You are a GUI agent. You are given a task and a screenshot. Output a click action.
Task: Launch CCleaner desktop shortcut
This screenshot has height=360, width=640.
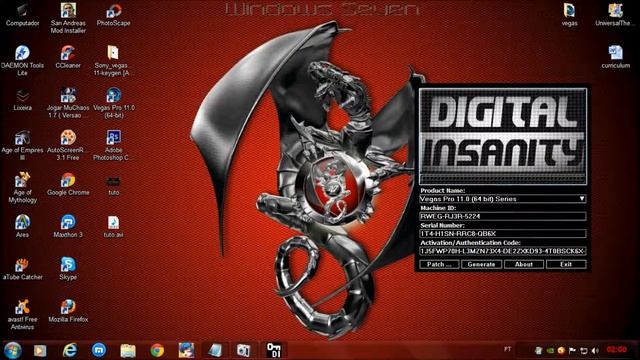point(68,57)
